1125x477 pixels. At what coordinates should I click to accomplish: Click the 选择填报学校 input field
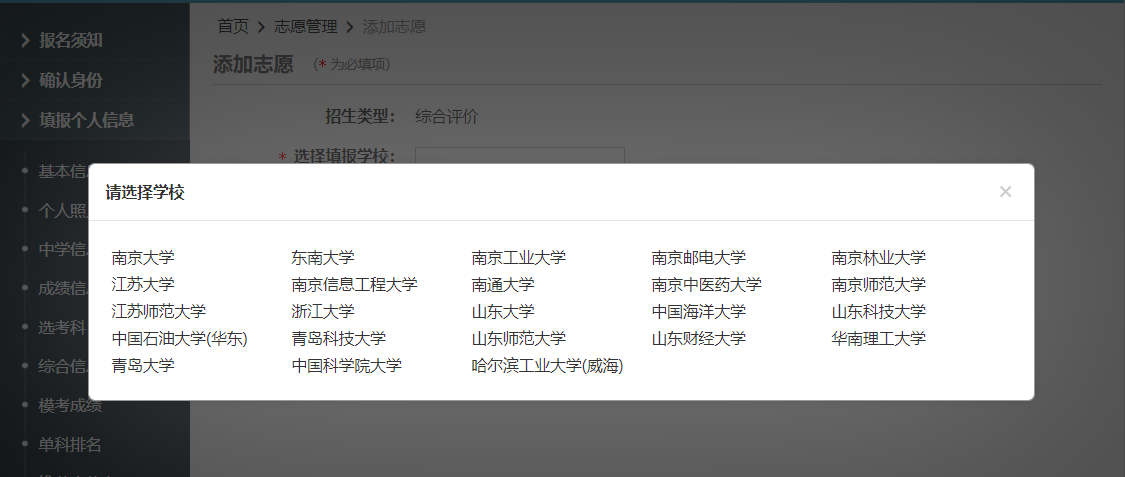coord(519,156)
